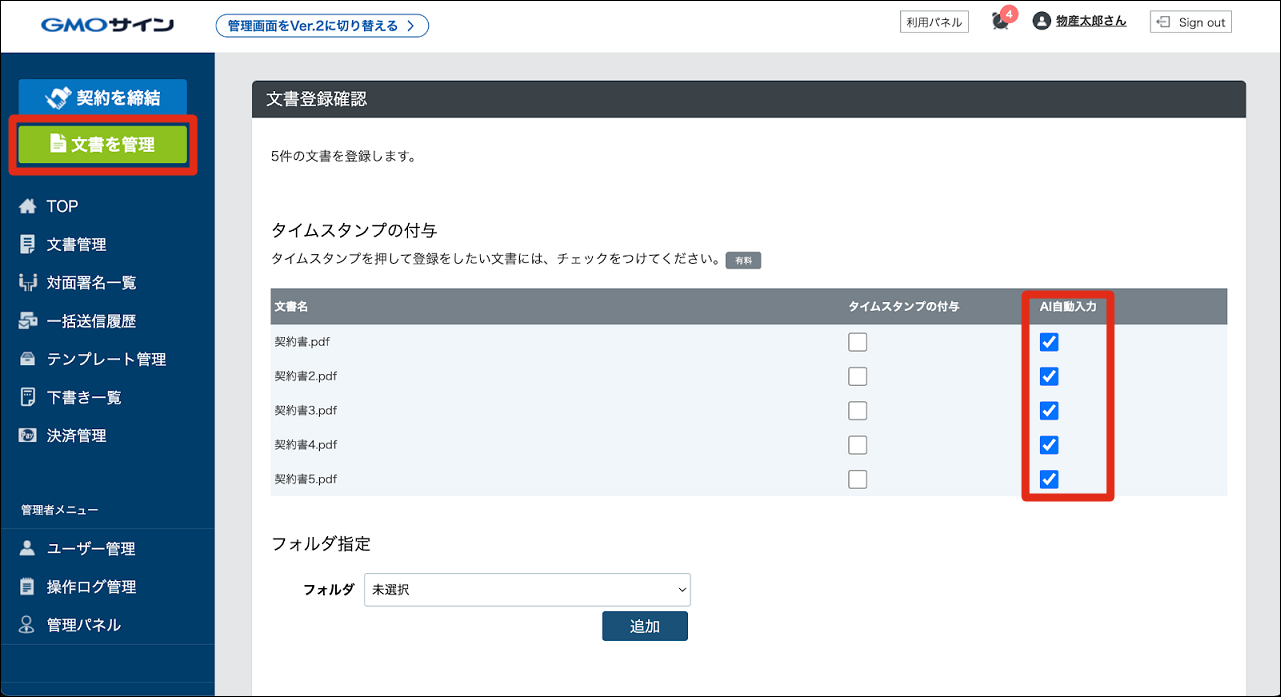Enable timestamp for 契約書5.pdf
1281x697 pixels.
coord(857,479)
